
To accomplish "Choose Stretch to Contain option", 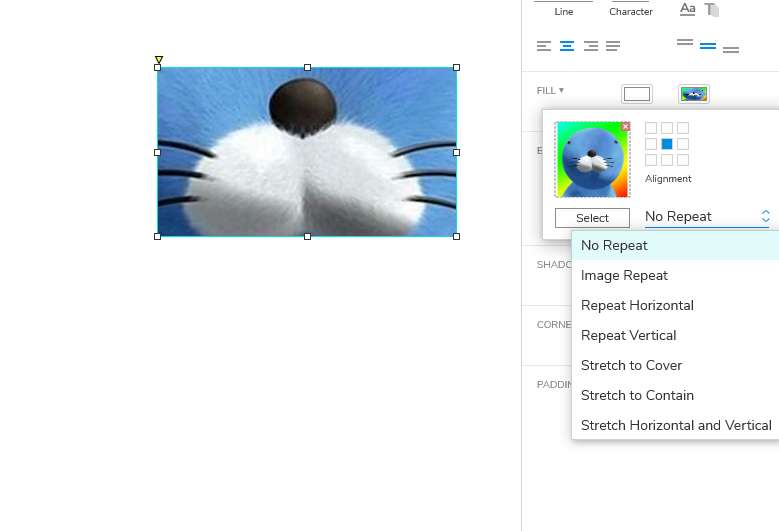I will tap(675, 395).
